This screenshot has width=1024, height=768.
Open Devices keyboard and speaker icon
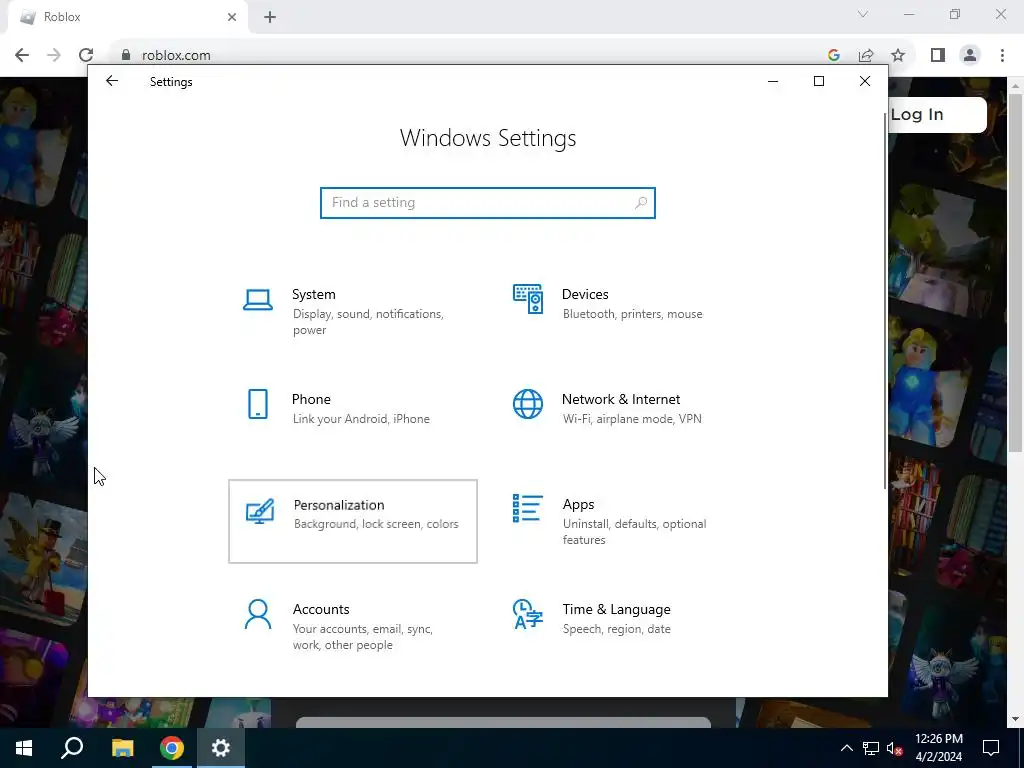coord(528,299)
